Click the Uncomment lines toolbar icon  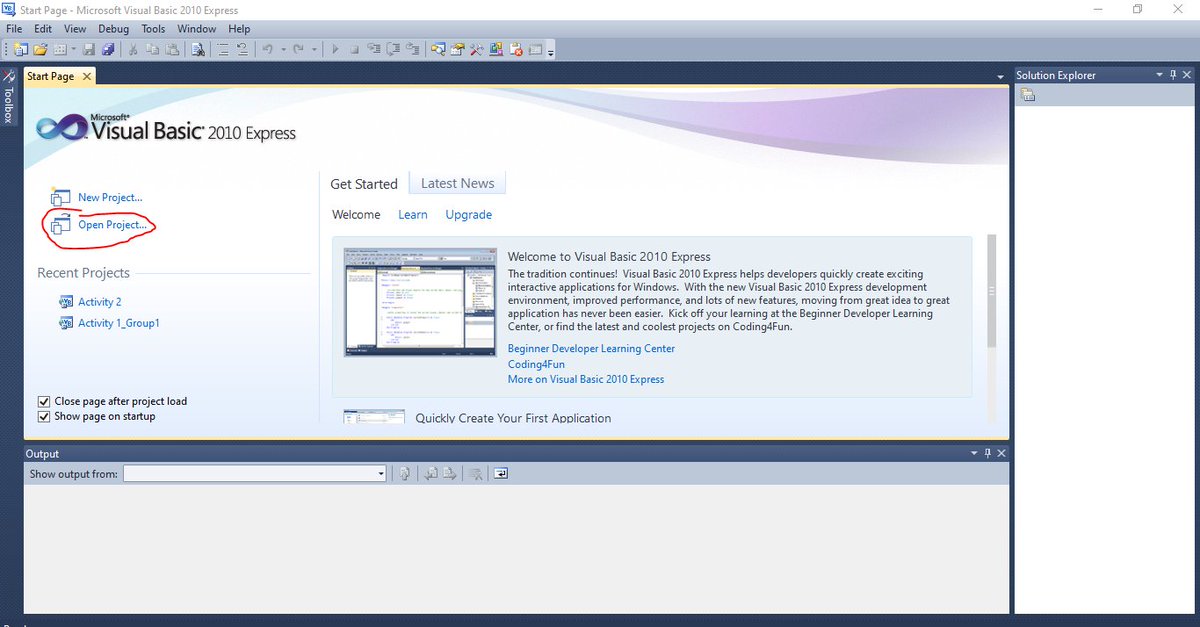[x=242, y=49]
